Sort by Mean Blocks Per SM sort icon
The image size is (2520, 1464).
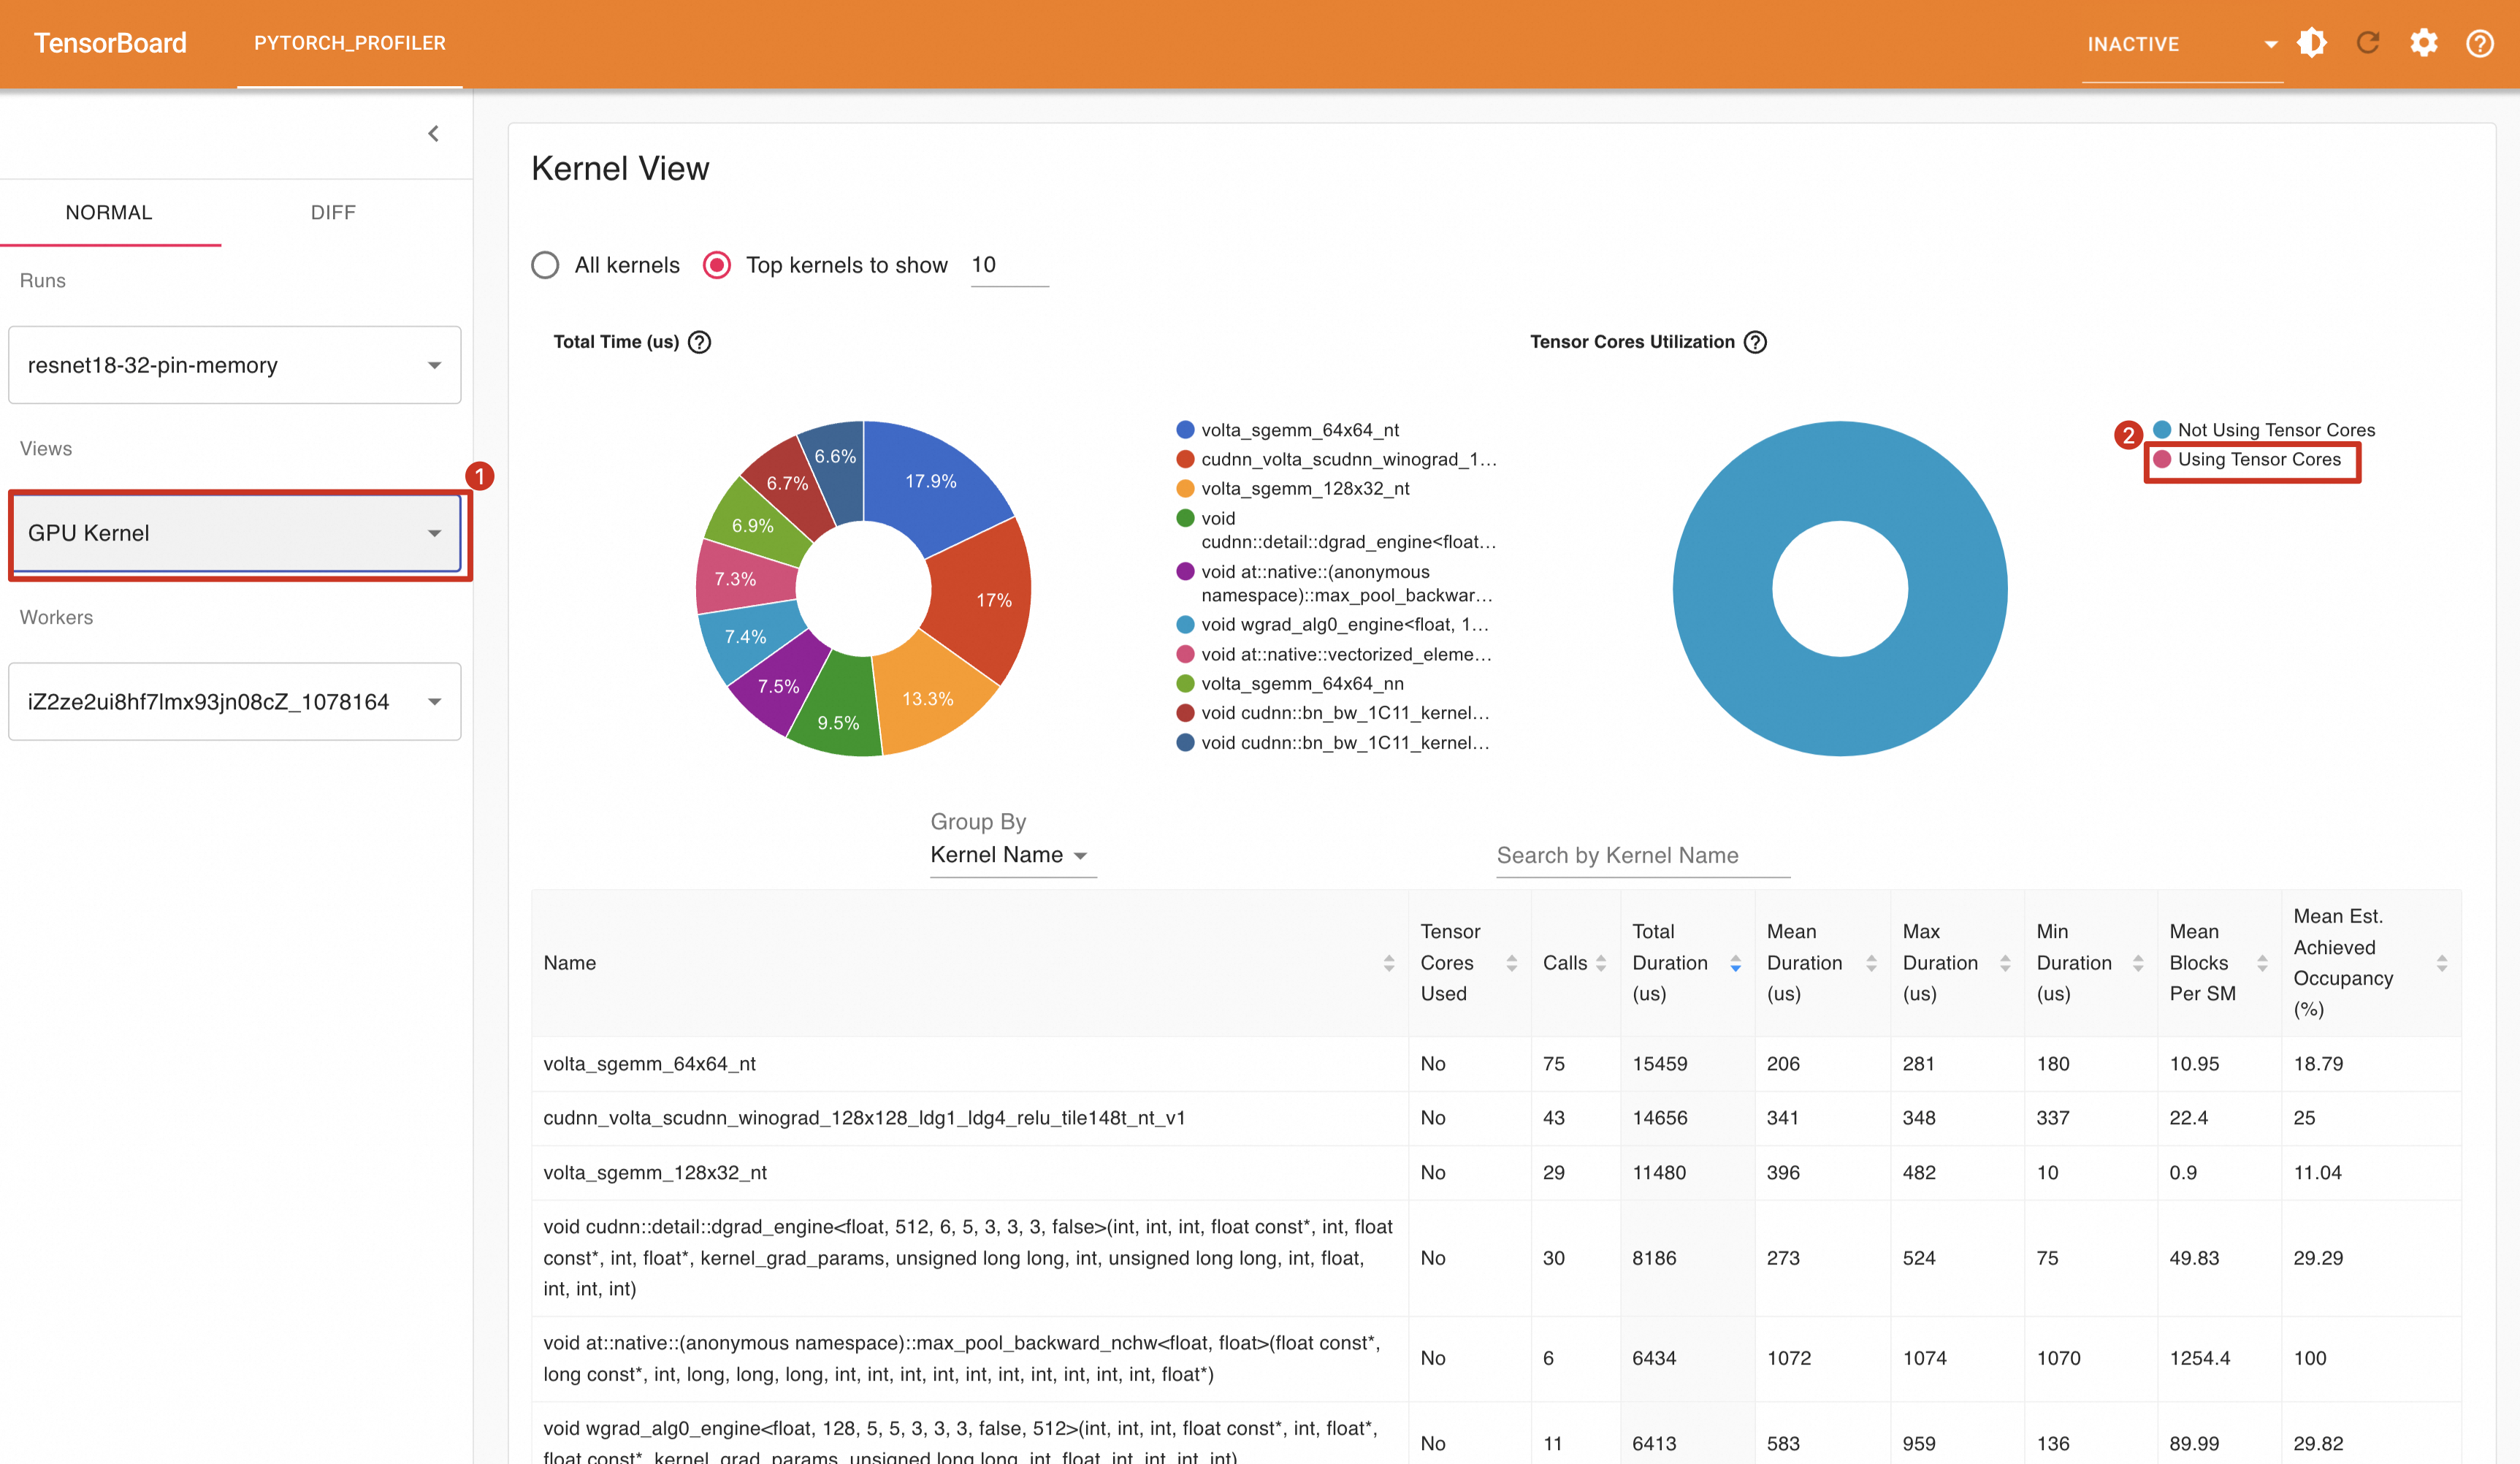click(x=2262, y=963)
